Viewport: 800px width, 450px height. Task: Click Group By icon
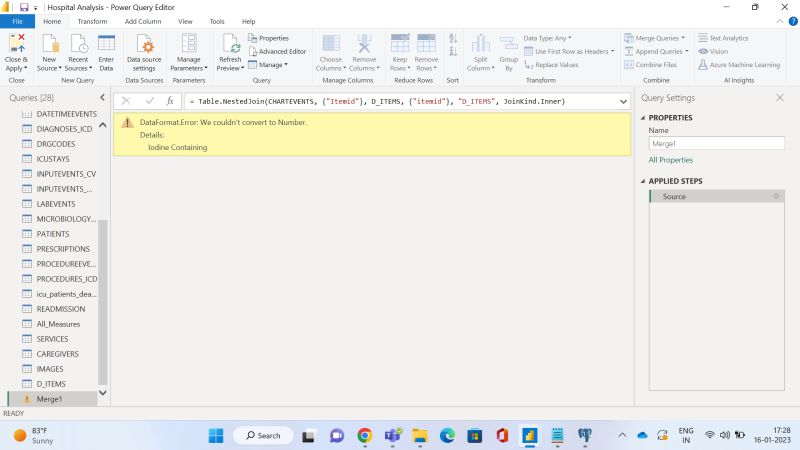[509, 44]
